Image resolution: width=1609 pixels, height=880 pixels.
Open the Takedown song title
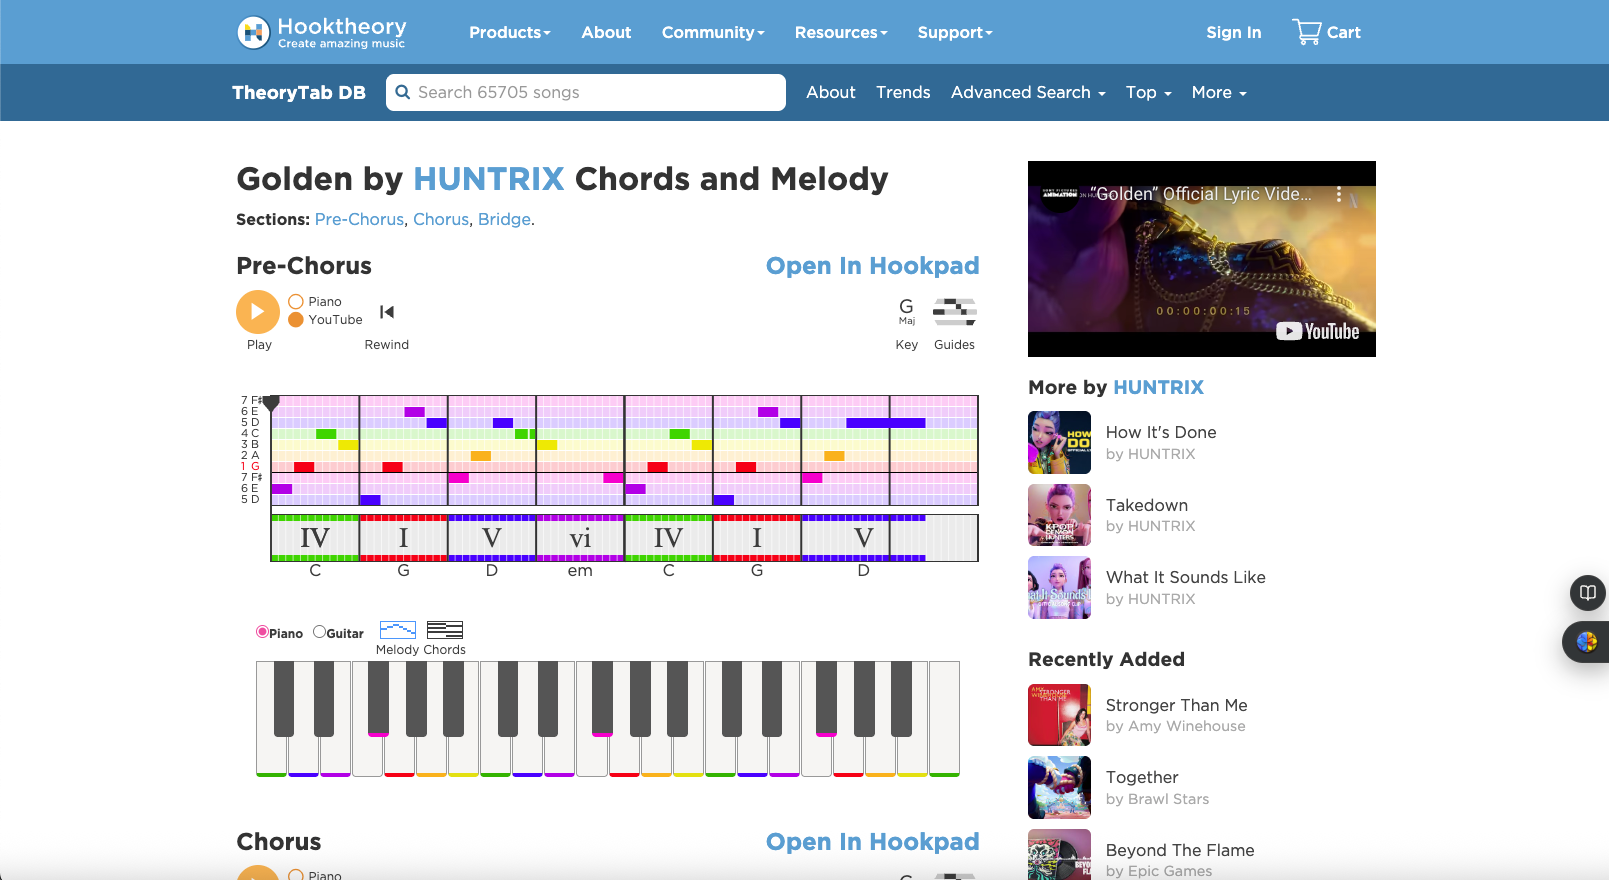tap(1147, 505)
